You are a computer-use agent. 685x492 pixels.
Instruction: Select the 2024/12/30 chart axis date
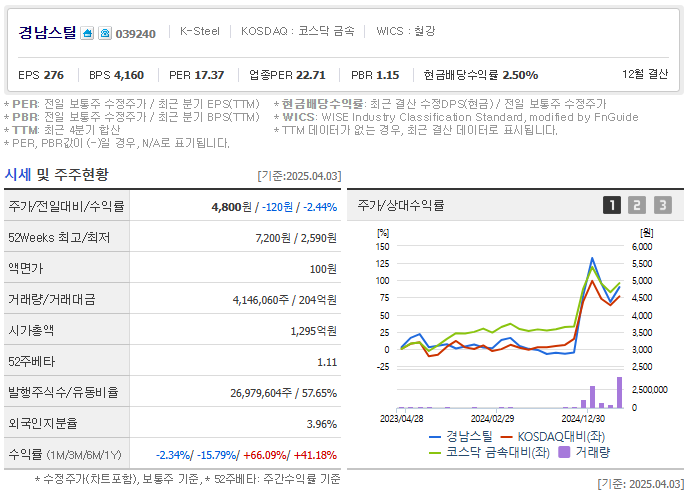(x=583, y=418)
